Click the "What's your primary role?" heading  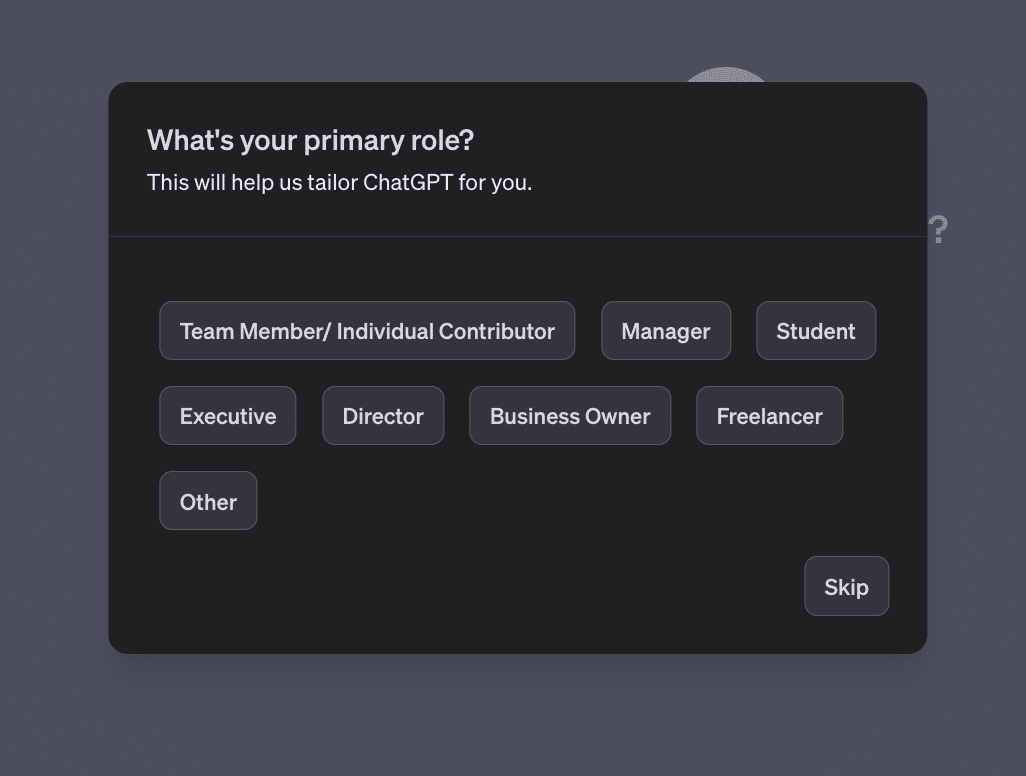[310, 140]
